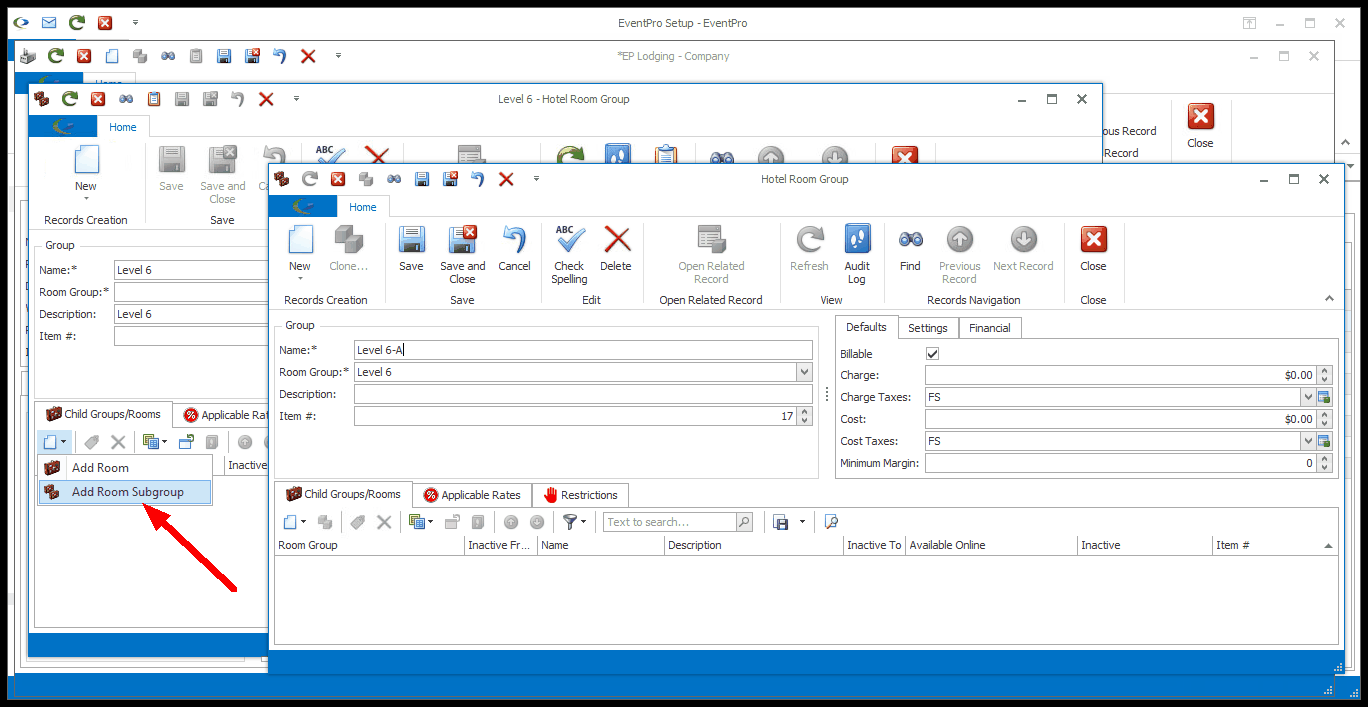Open Cost Taxes lookup button
Viewport: 1368px width, 707px height.
(1324, 441)
